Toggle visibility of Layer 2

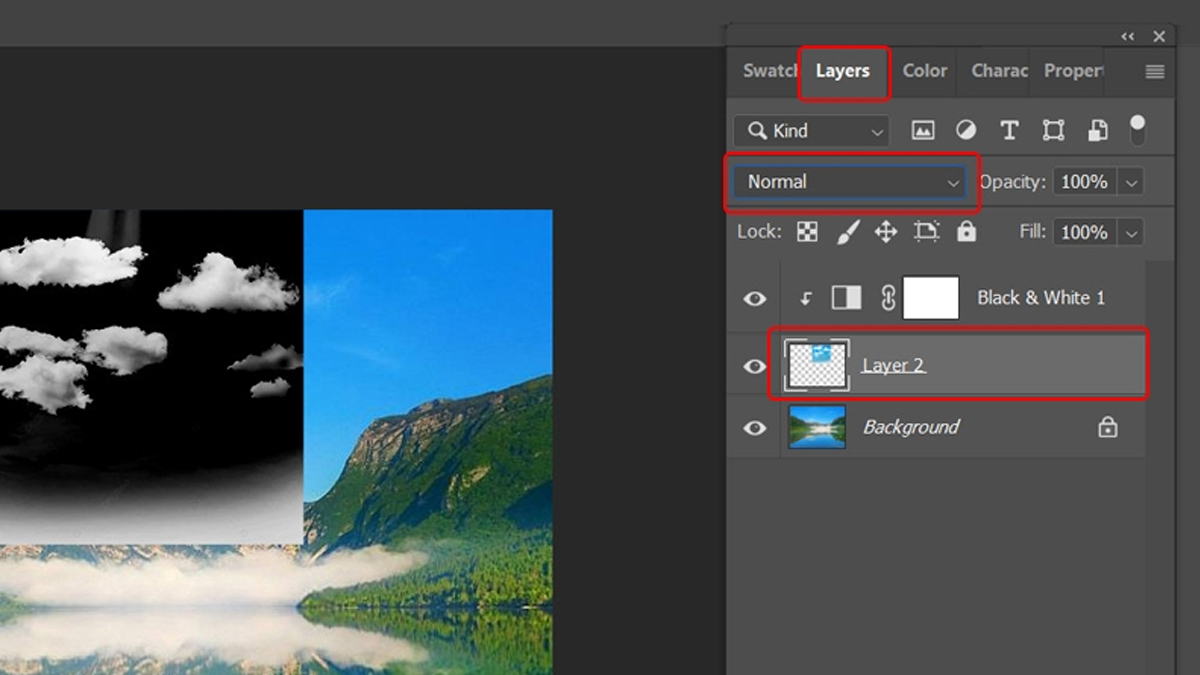tap(755, 367)
